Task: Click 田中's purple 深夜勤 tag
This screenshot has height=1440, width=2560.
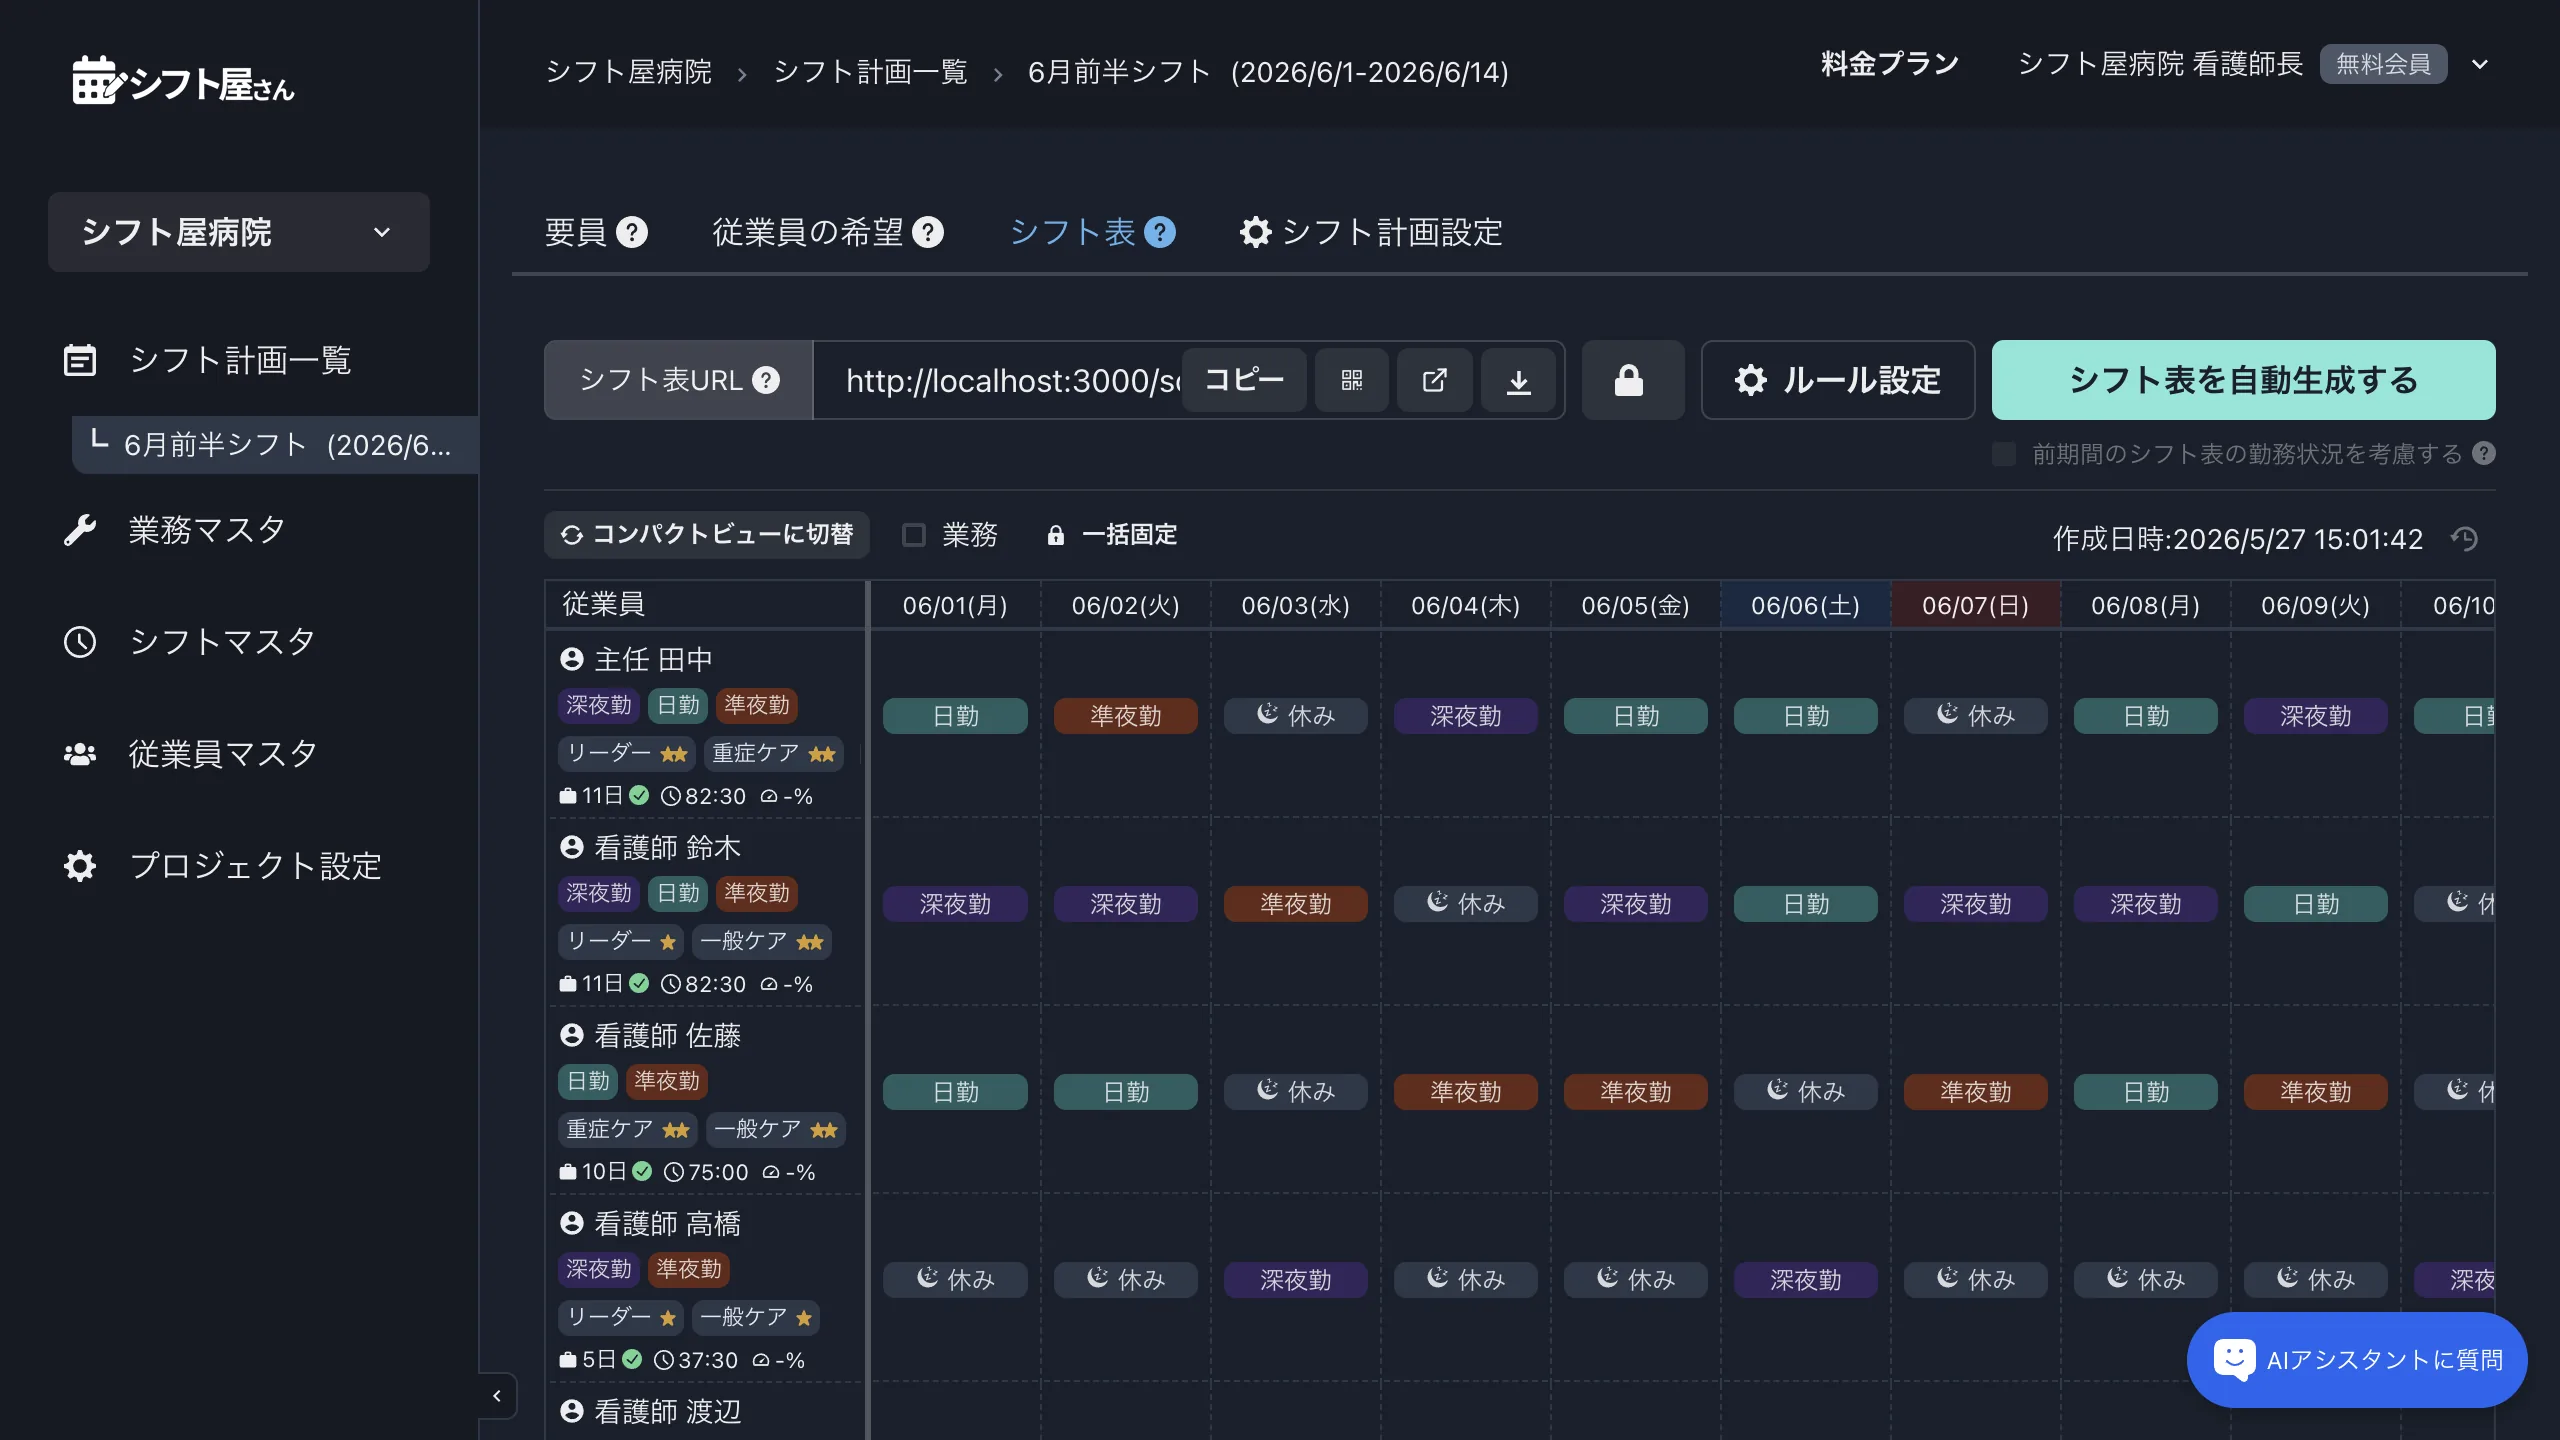Action: (599, 705)
